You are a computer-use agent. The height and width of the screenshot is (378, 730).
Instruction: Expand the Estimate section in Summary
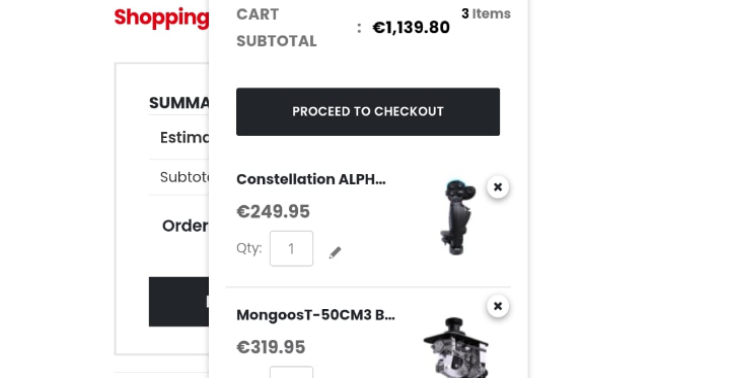(x=184, y=138)
